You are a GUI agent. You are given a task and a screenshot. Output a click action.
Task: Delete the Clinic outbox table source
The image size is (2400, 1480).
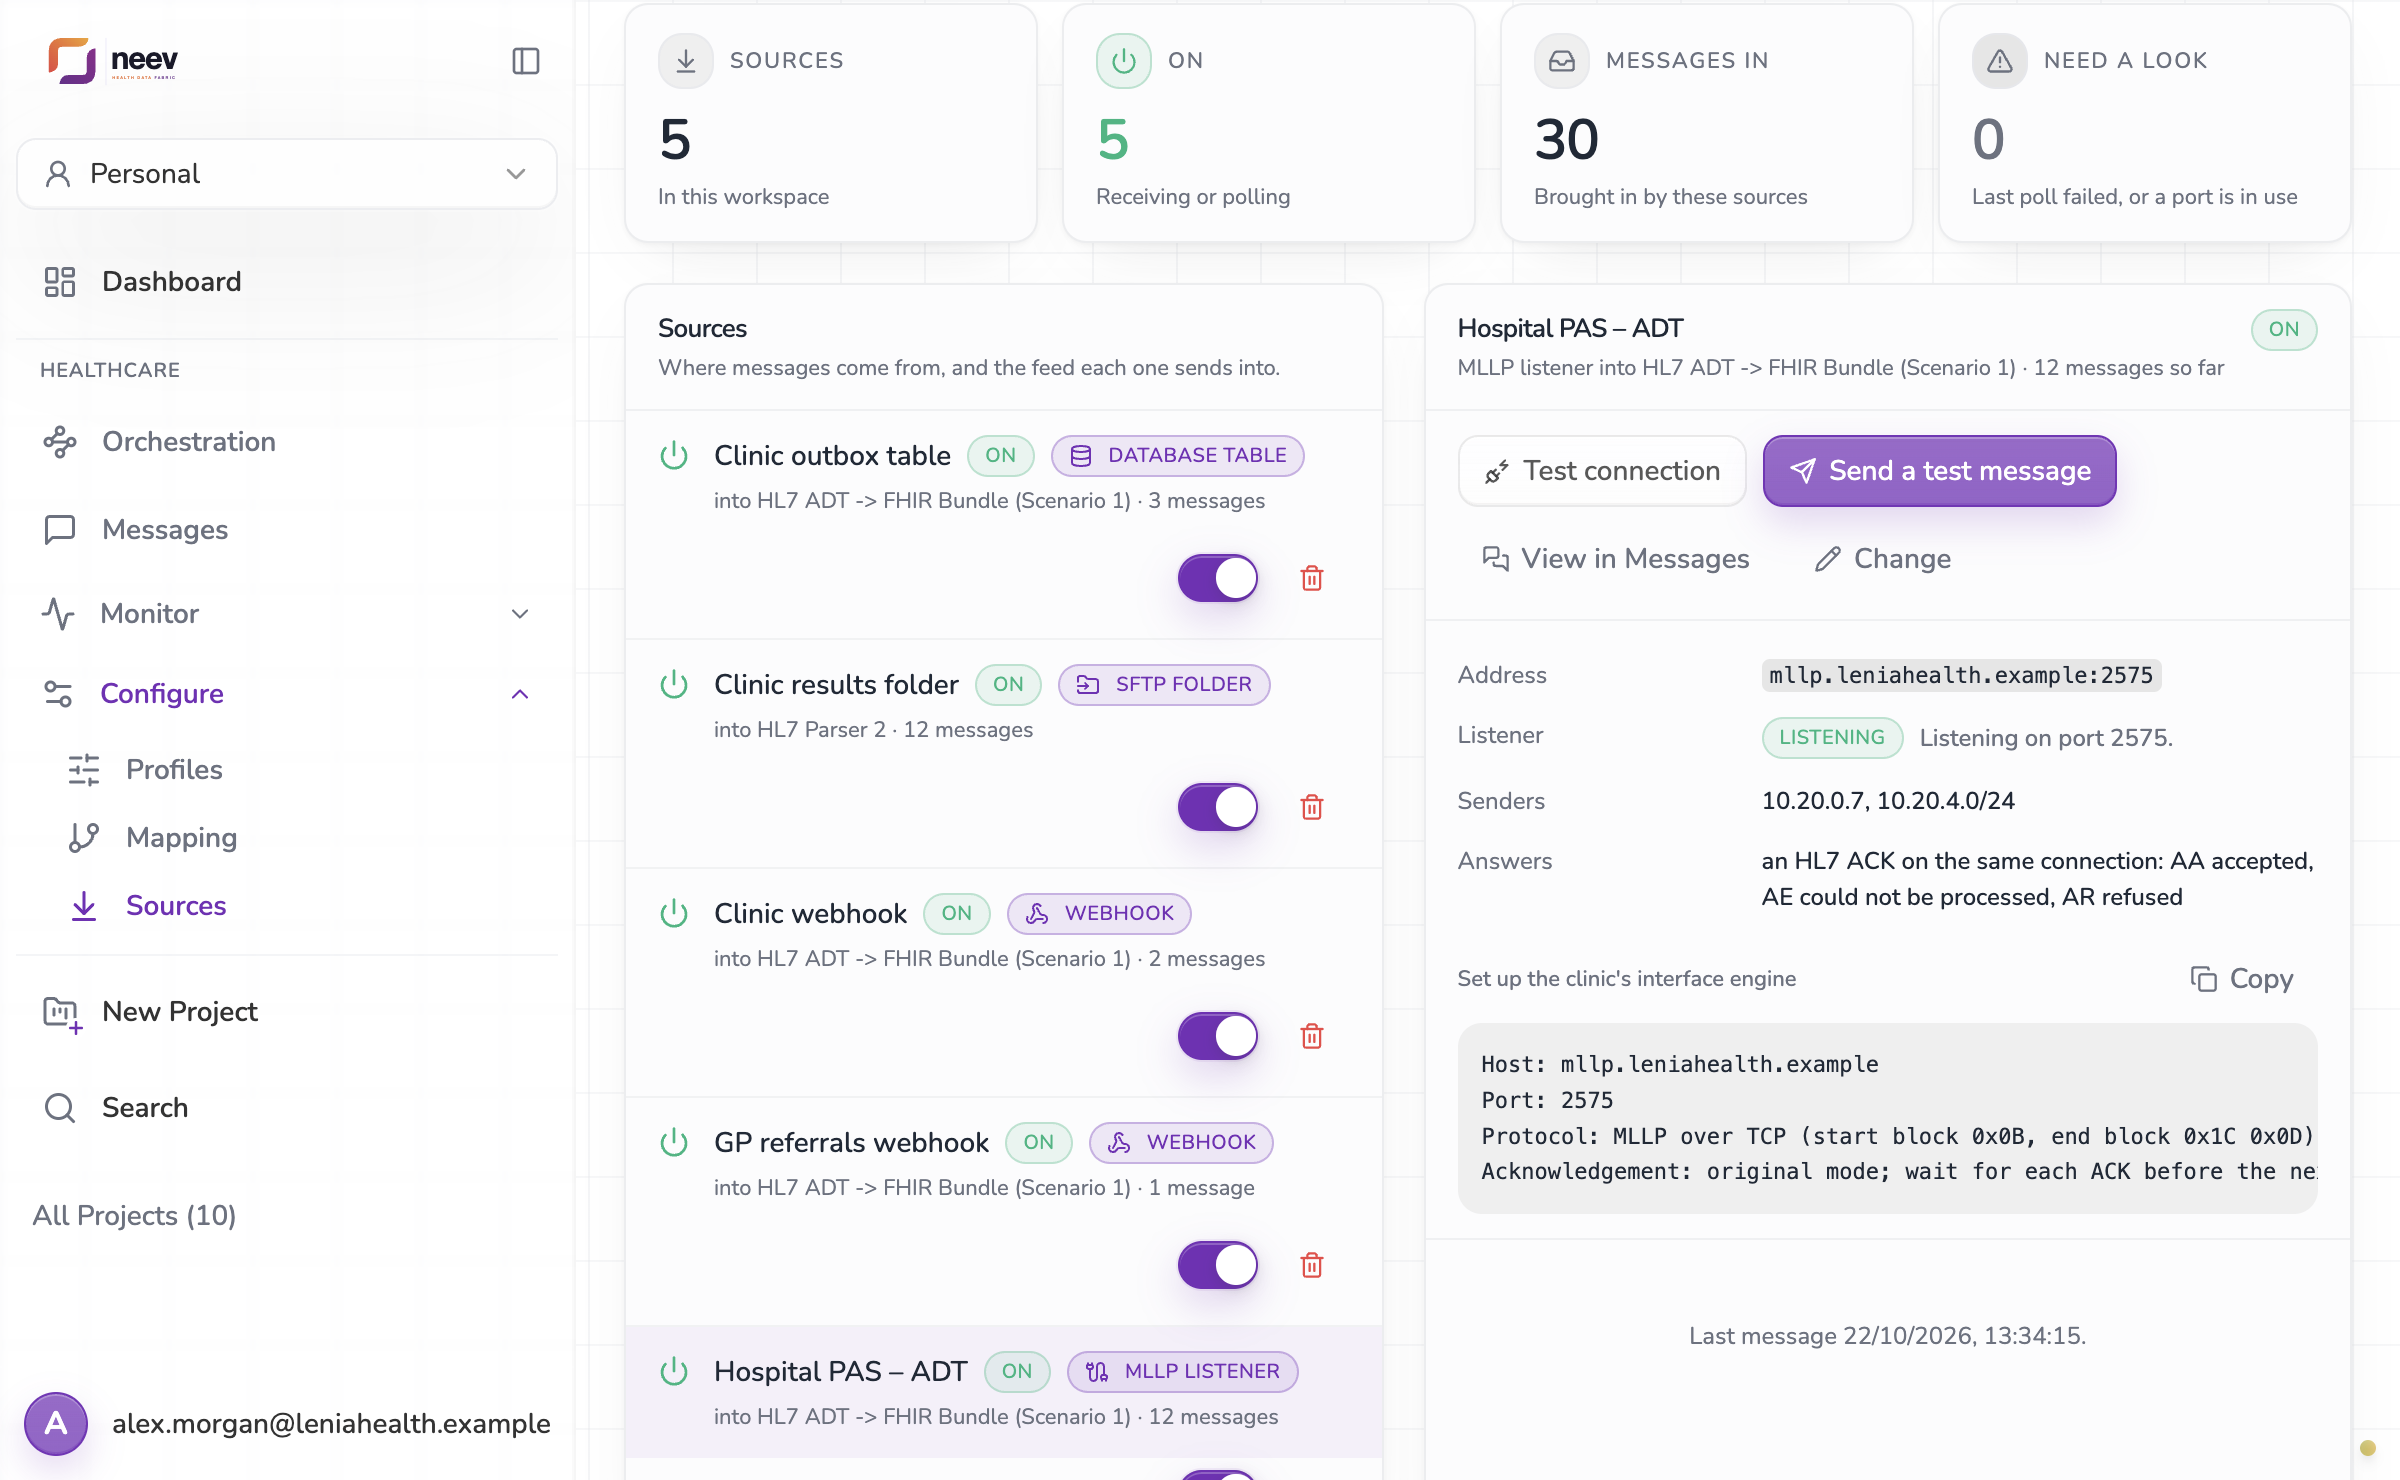coord(1312,578)
